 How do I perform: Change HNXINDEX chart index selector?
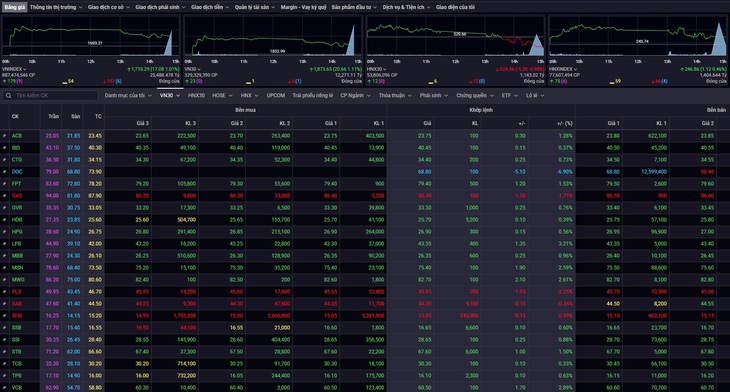coord(563,69)
